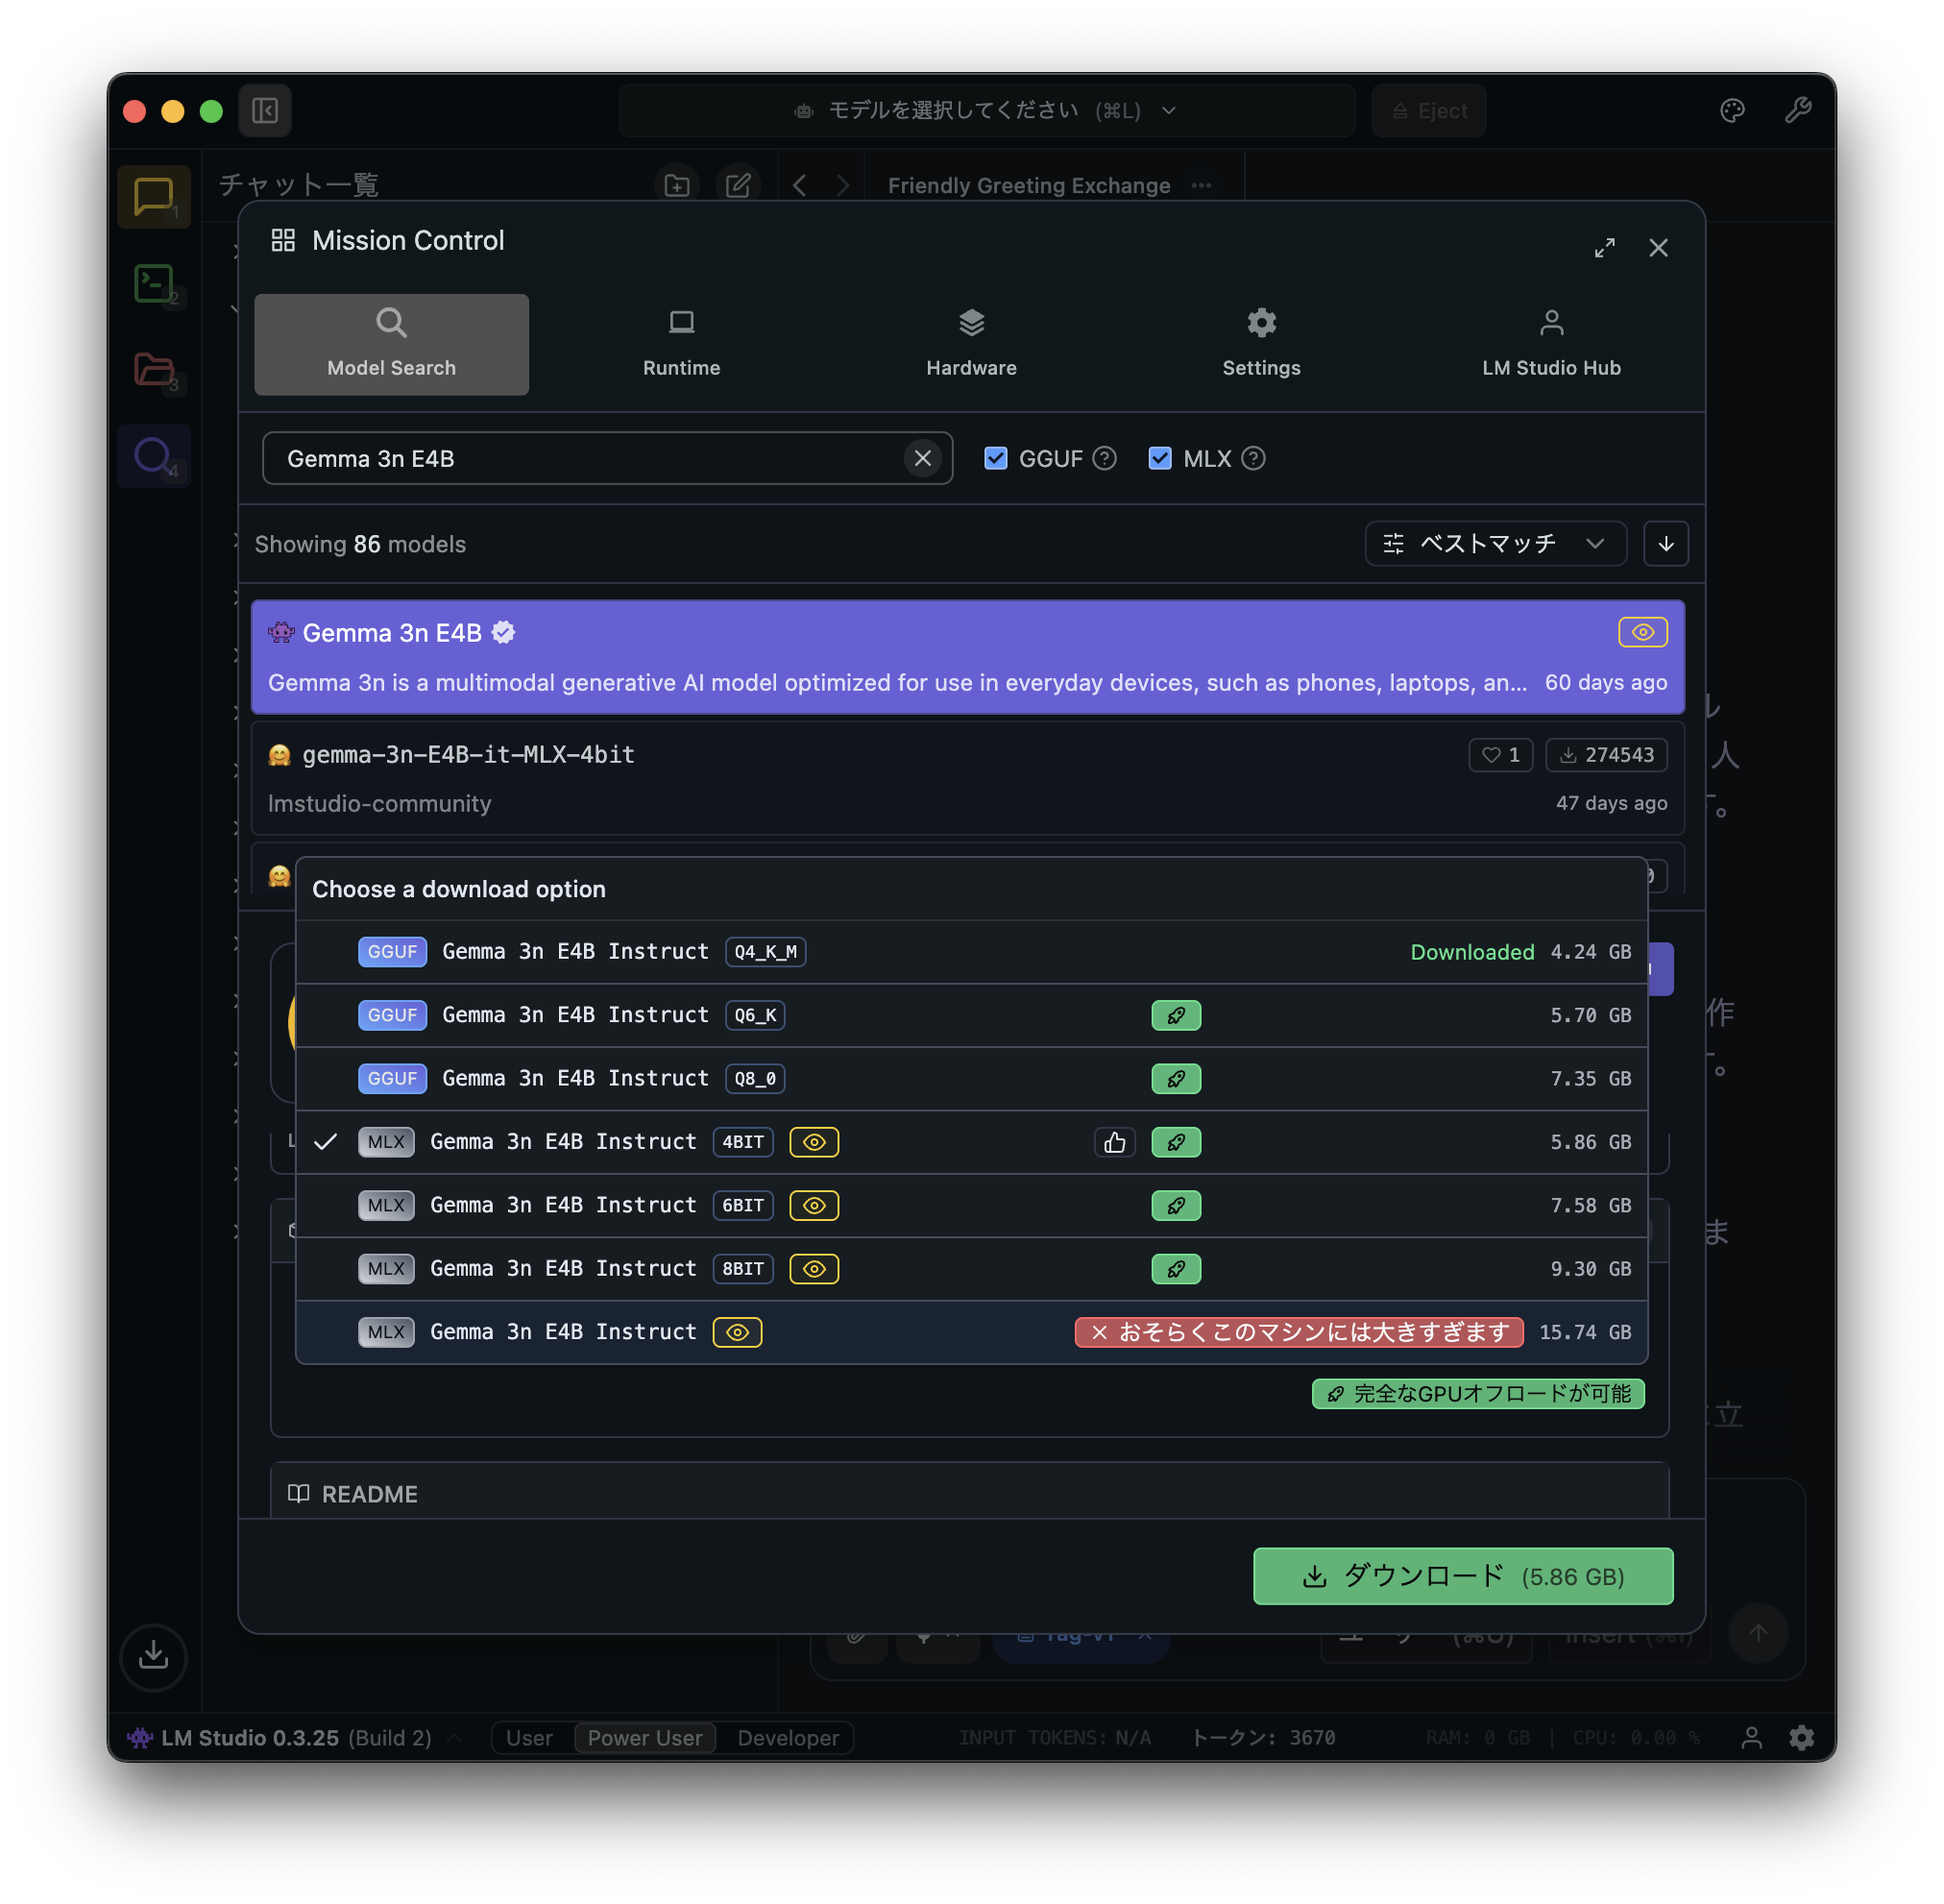Switch to Developer mode
This screenshot has height=1904, width=1944.
[x=788, y=1738]
